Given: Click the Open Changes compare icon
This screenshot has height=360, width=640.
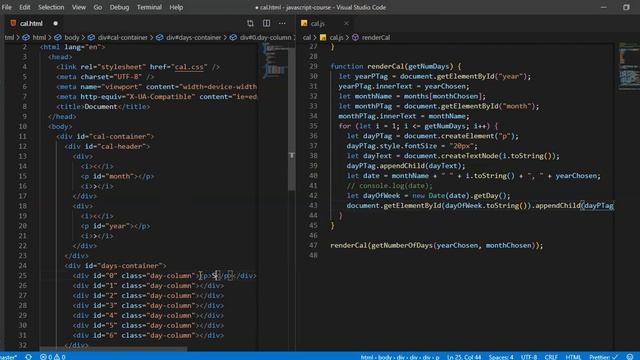Looking at the screenshot, I should click(x=250, y=24).
